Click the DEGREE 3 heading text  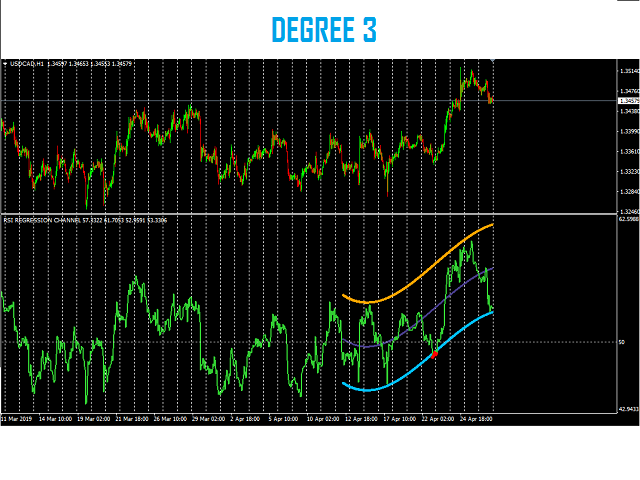[x=324, y=30]
